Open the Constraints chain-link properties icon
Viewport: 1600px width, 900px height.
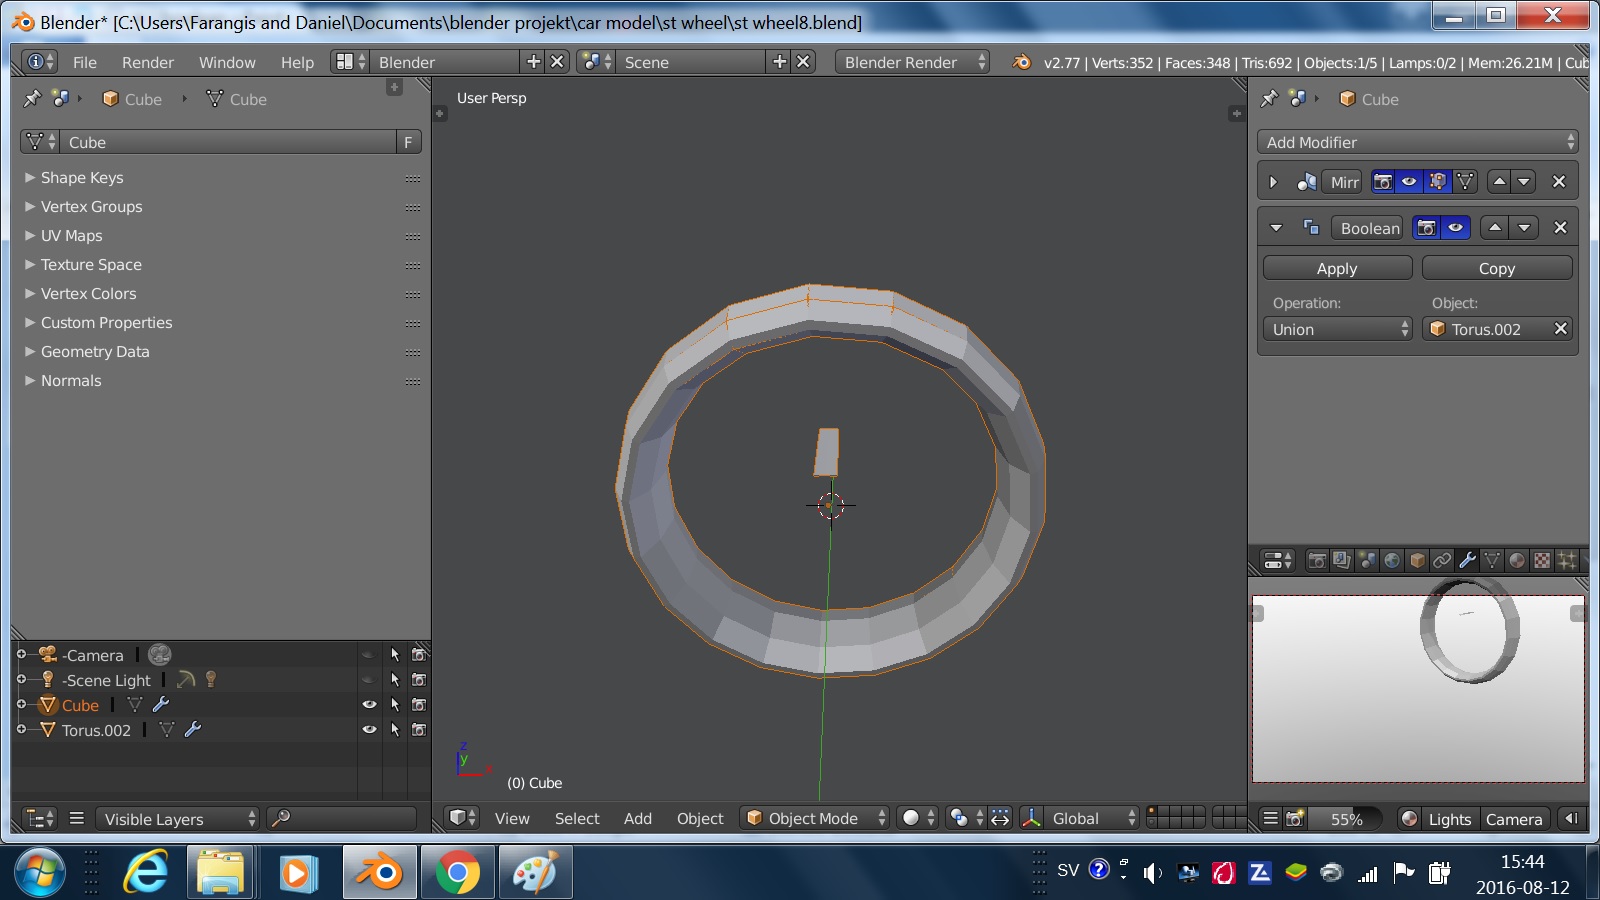(x=1442, y=561)
